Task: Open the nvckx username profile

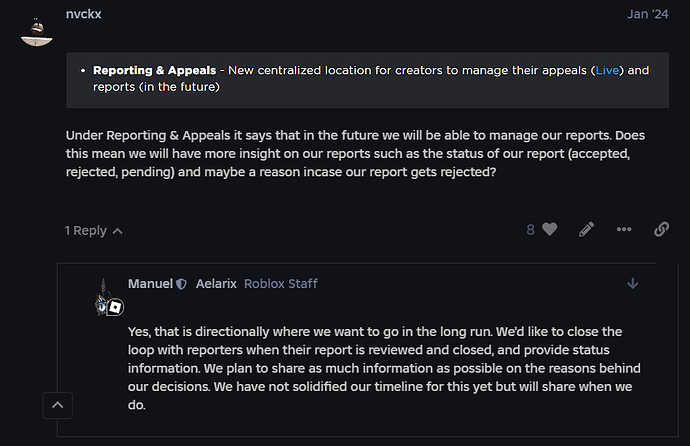Action: 83,14
